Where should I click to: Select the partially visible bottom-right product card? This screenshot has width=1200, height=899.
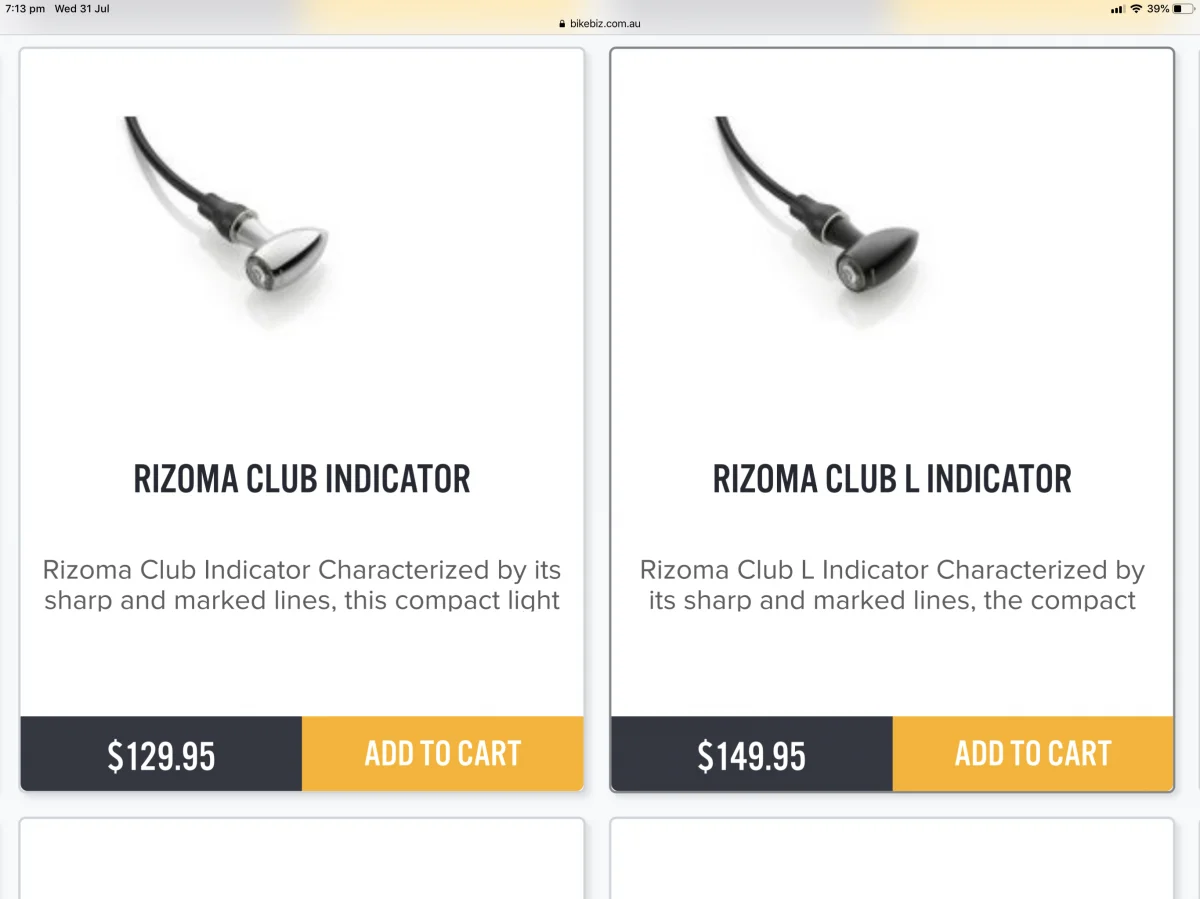pyautogui.click(x=892, y=859)
